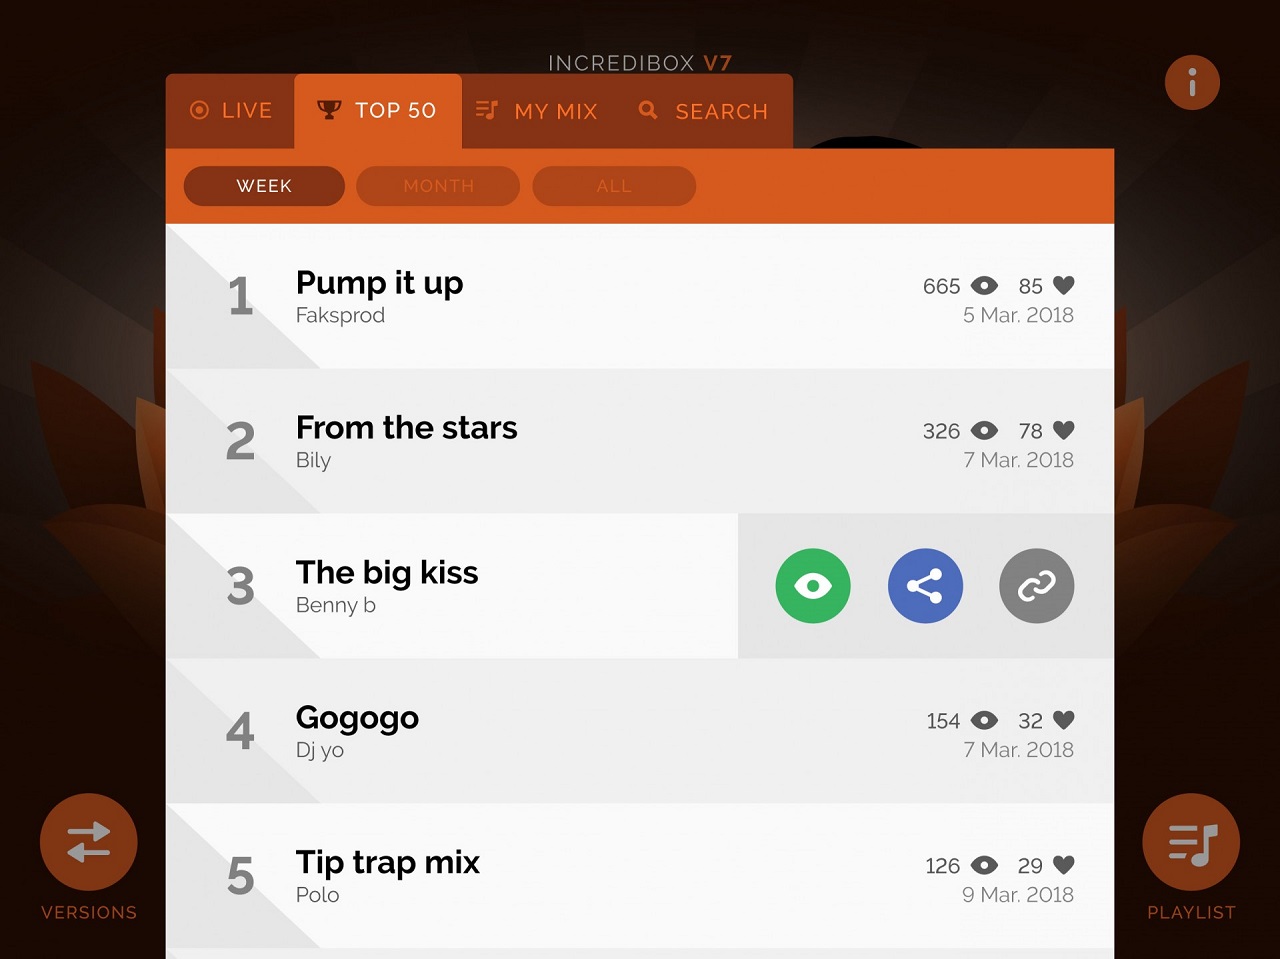
Task: Open the My Mix tab
Action: coord(537,111)
